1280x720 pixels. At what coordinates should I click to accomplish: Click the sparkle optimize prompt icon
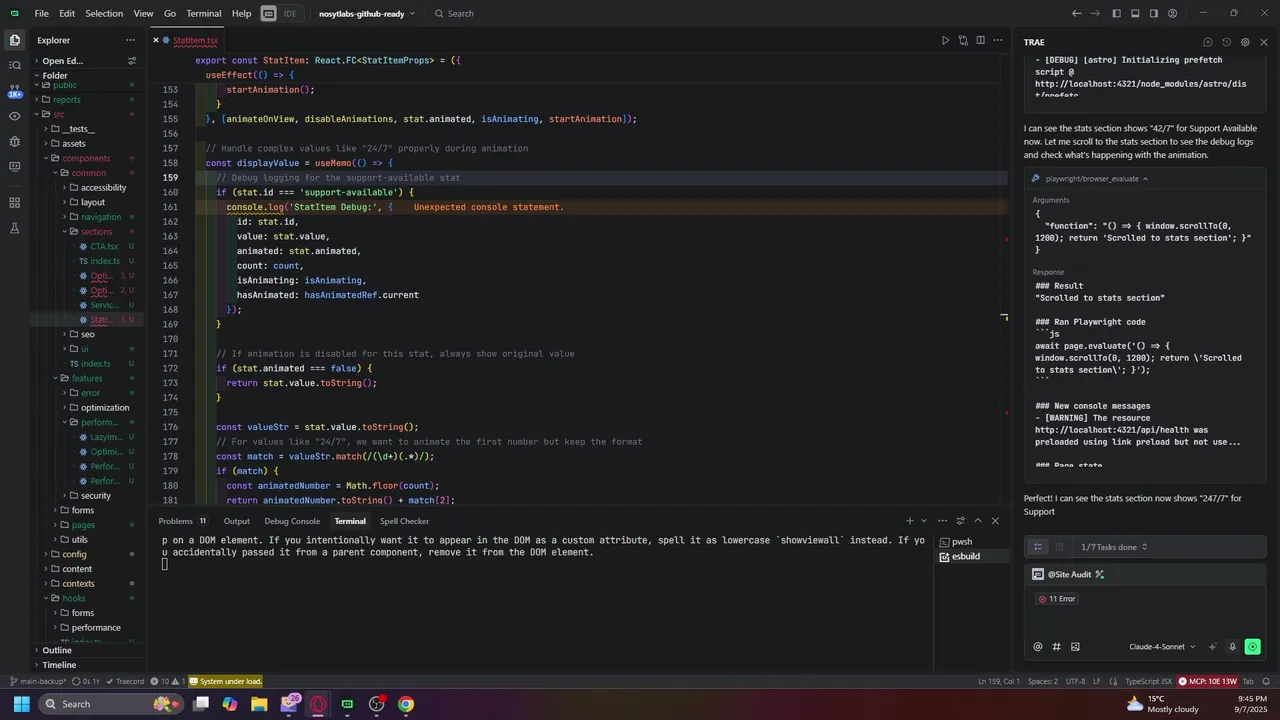1213,647
